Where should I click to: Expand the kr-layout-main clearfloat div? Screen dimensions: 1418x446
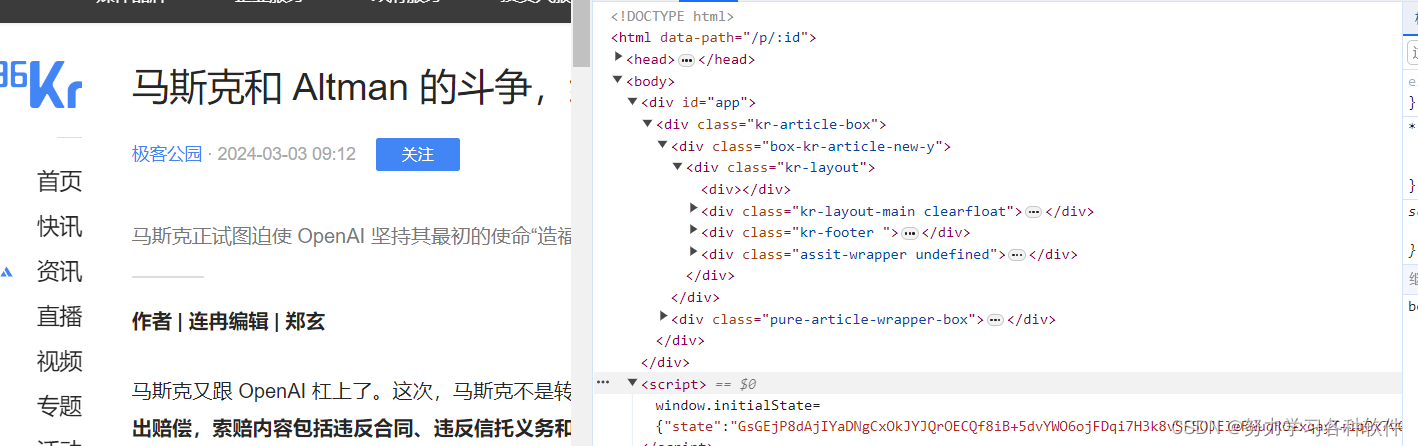pyautogui.click(x=694, y=210)
